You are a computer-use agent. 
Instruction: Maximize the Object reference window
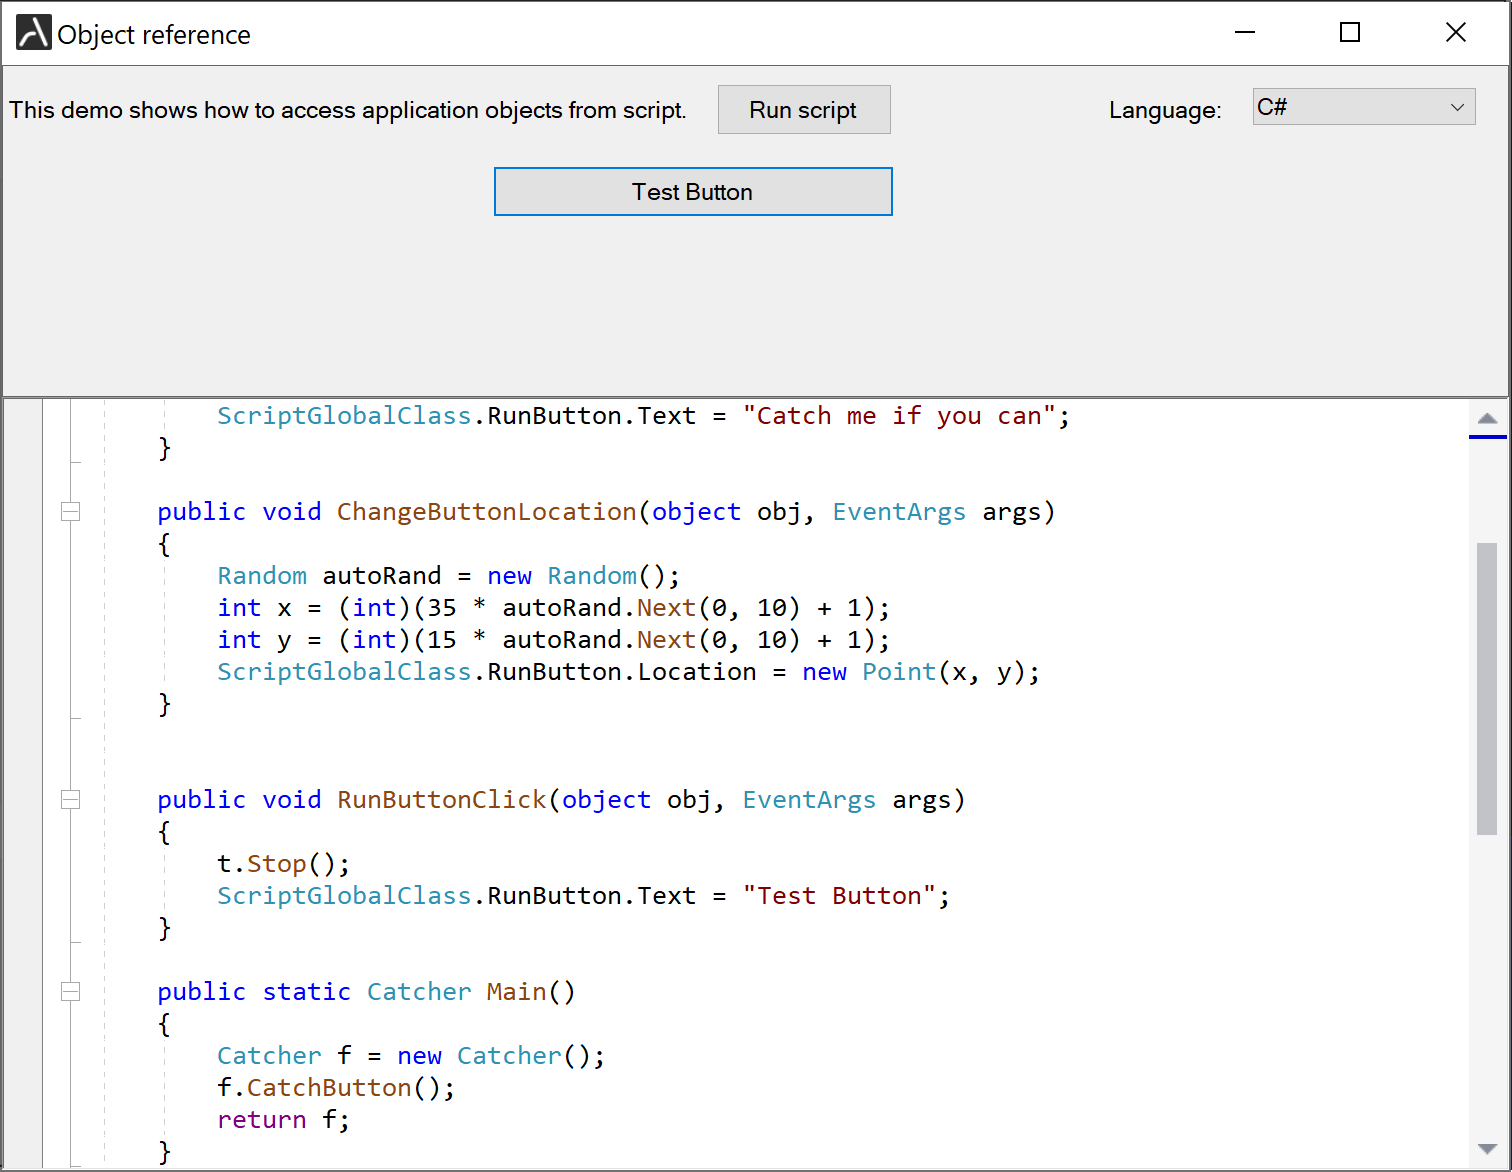click(x=1349, y=33)
